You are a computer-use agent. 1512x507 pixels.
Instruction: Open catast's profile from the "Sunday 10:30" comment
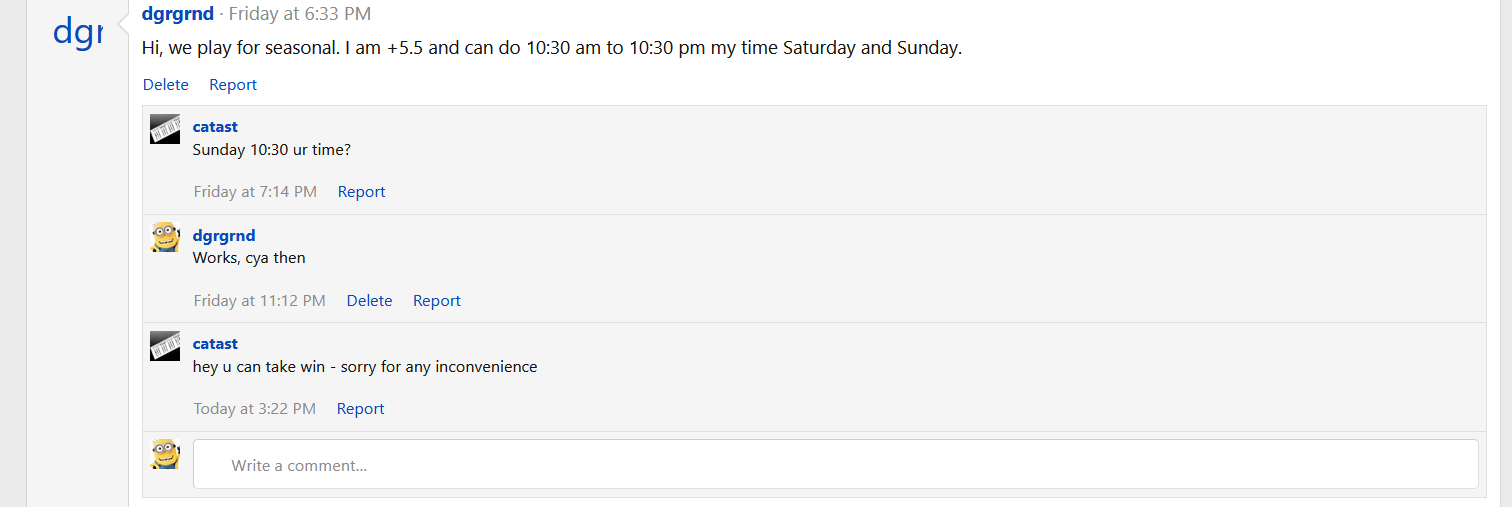pyautogui.click(x=215, y=127)
